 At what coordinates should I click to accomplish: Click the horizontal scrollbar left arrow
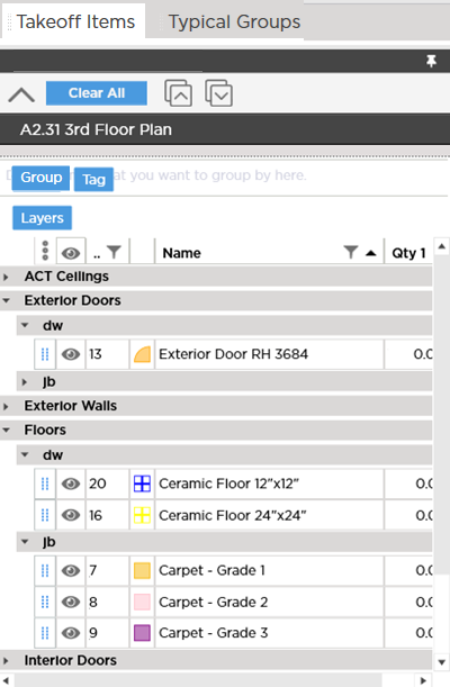click(x=6, y=680)
